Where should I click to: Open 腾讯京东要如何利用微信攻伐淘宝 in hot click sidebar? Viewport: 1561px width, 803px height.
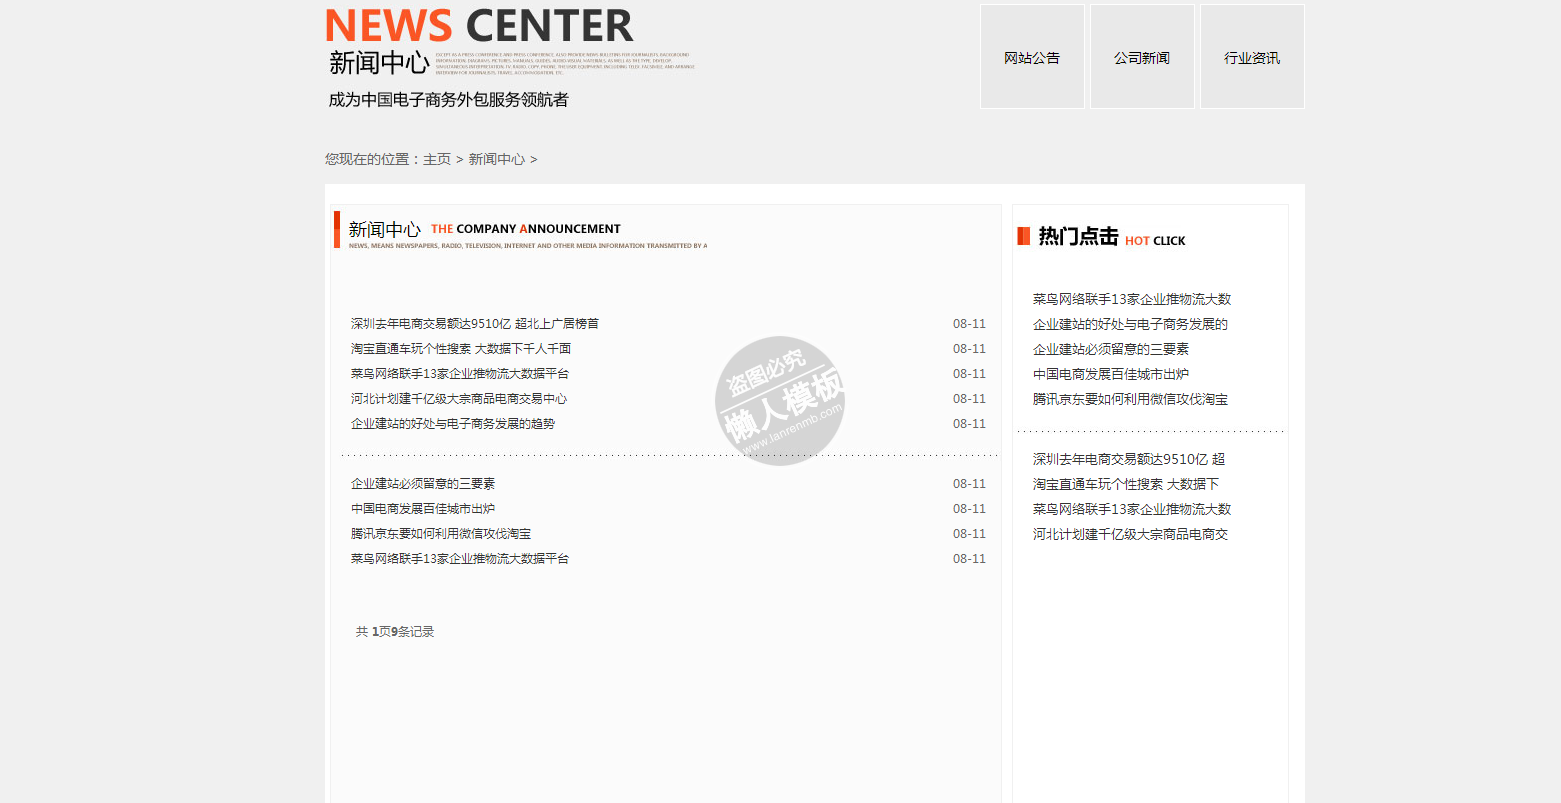1130,399
